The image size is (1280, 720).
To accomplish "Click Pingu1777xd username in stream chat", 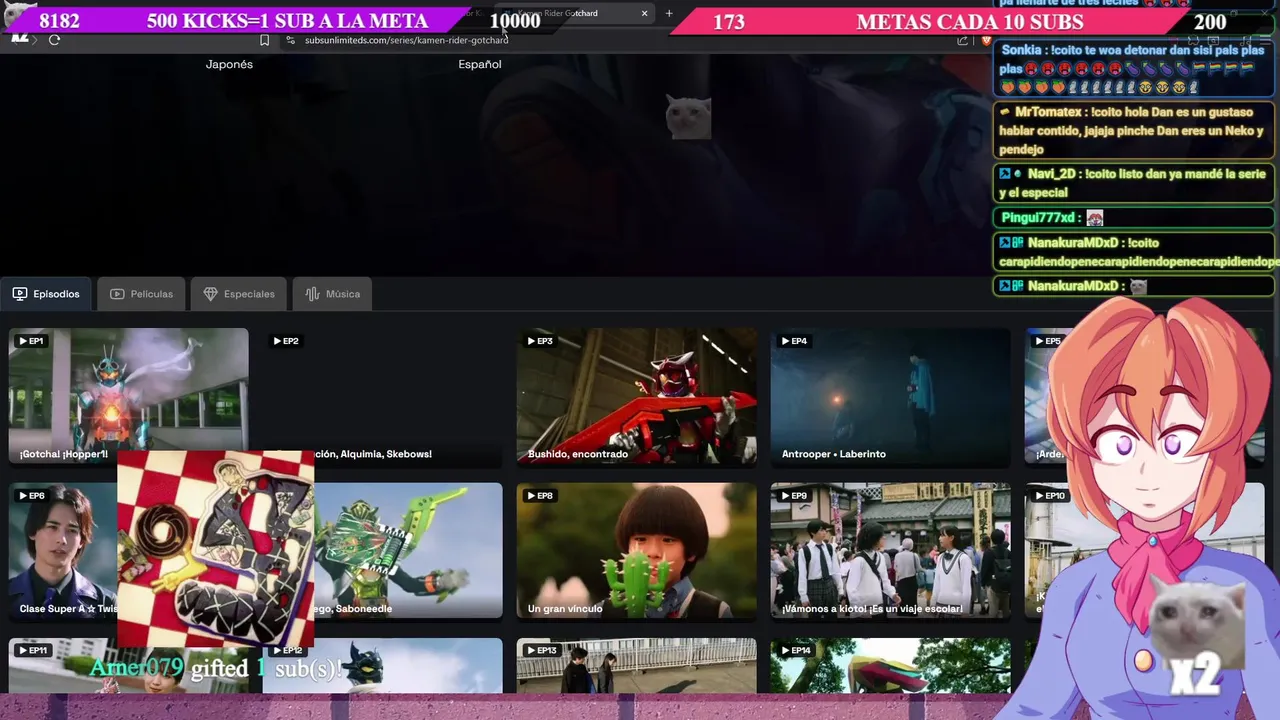I will click(1038, 218).
